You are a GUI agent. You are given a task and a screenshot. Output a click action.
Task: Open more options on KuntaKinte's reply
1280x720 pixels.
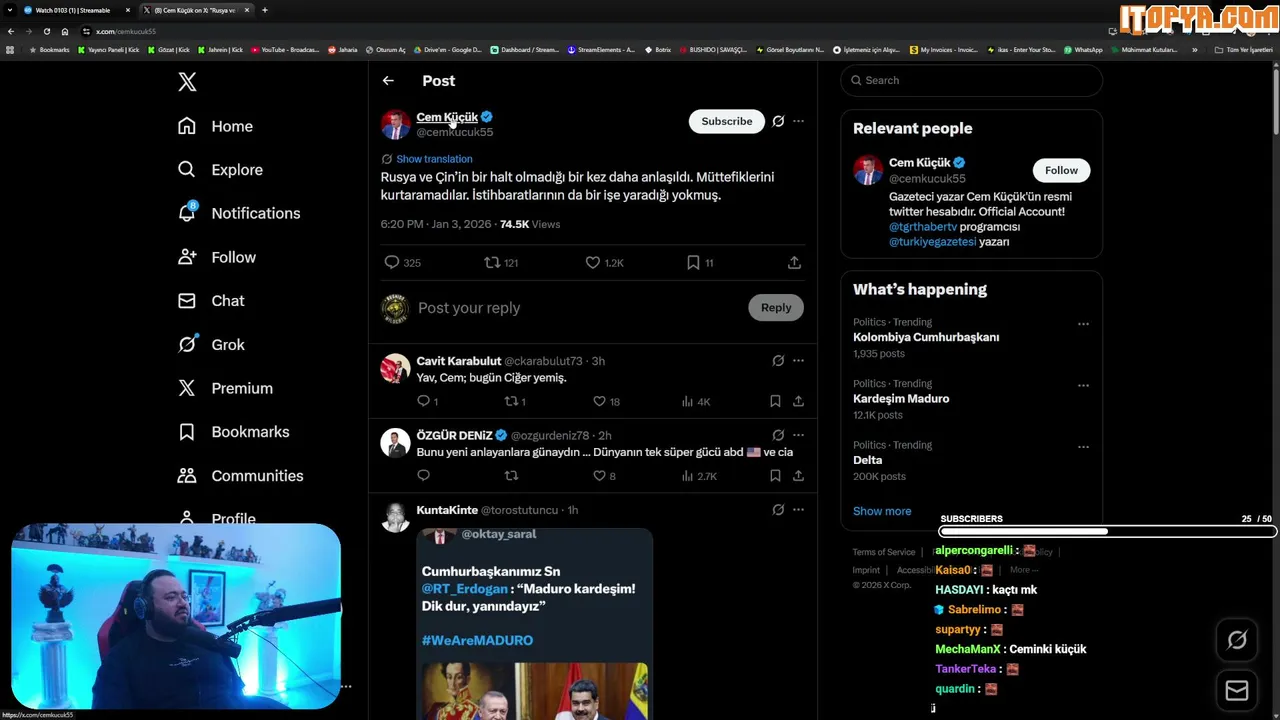[x=798, y=510]
